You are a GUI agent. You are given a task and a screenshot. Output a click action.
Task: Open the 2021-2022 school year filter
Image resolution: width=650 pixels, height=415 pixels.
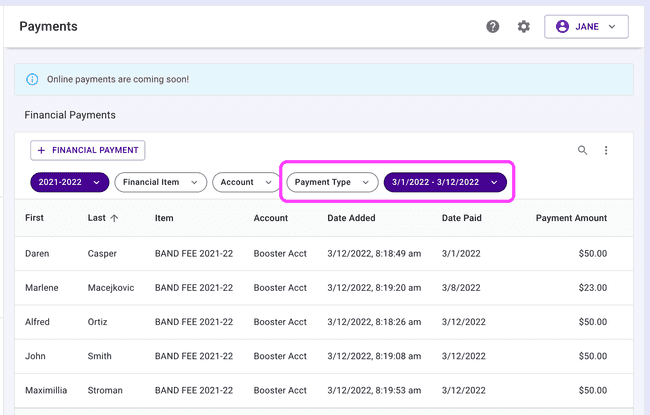tap(69, 182)
